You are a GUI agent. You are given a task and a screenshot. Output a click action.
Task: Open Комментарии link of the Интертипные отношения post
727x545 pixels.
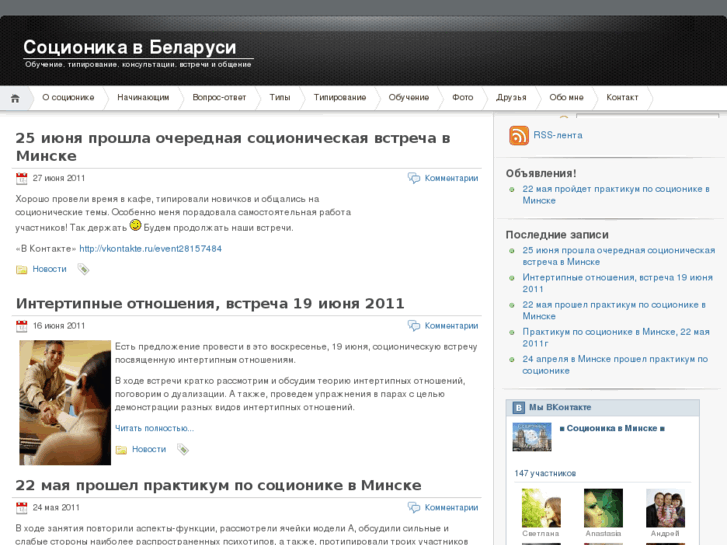point(452,326)
